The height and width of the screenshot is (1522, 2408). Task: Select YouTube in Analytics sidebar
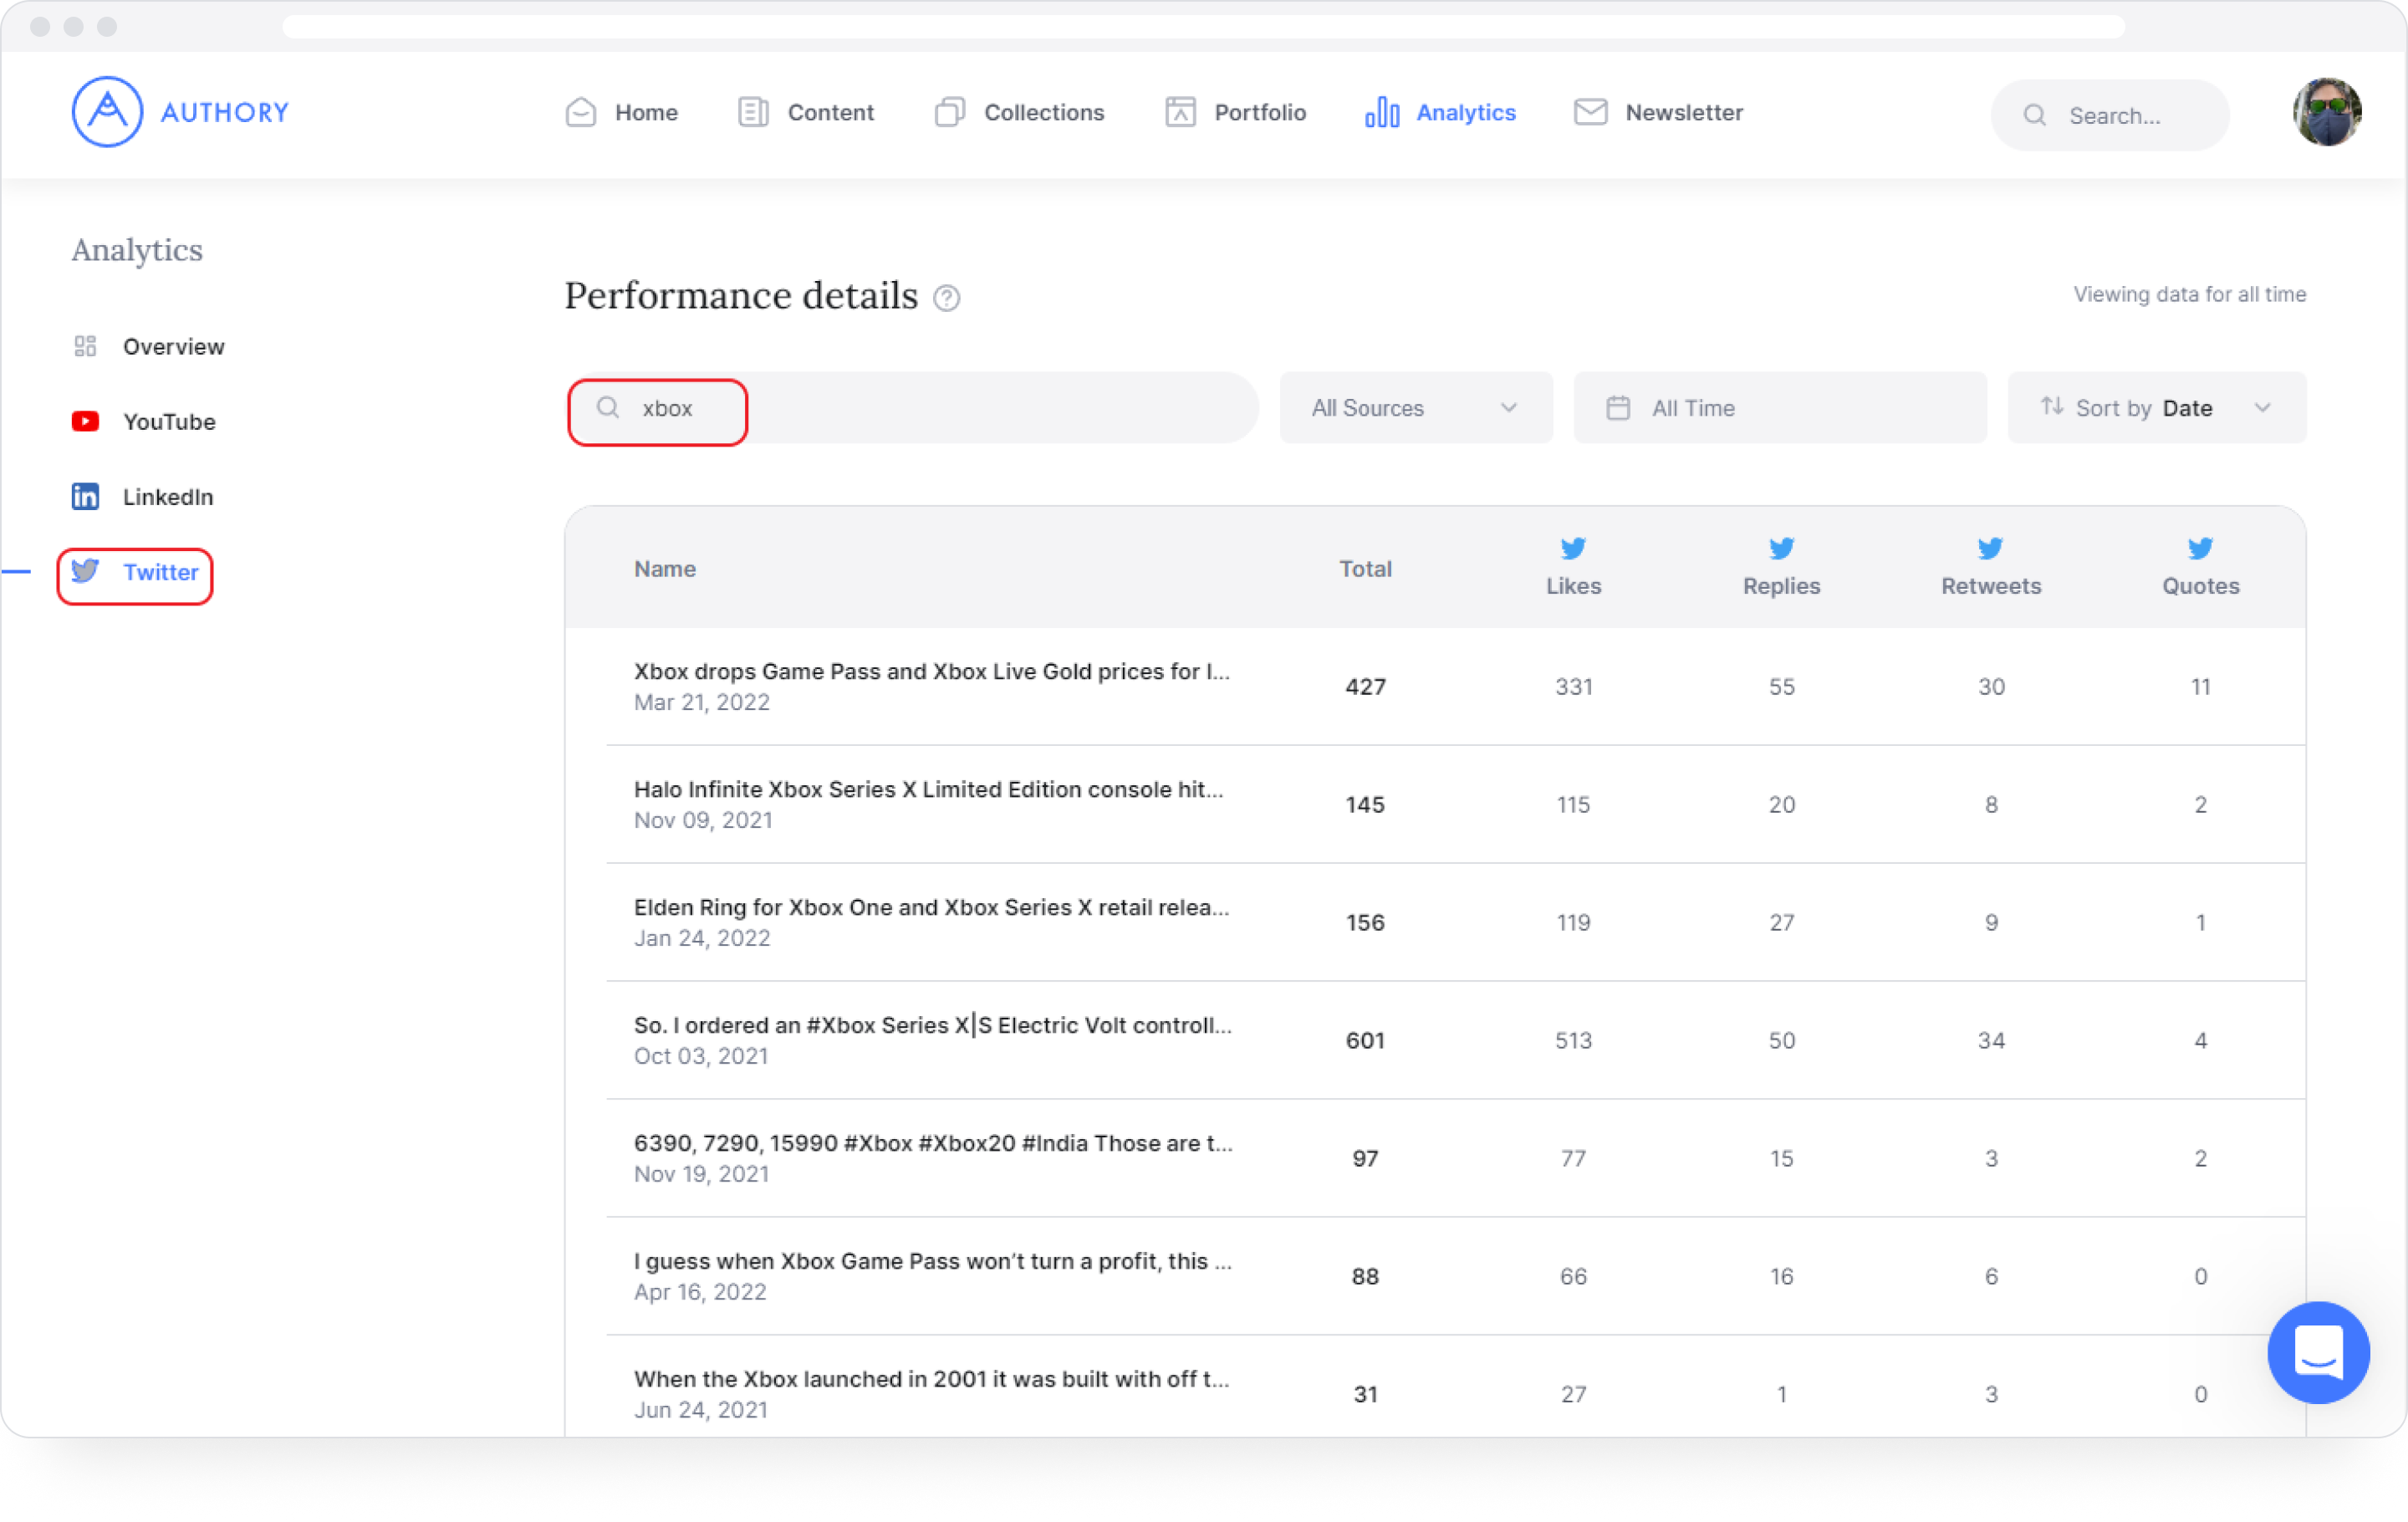click(169, 421)
